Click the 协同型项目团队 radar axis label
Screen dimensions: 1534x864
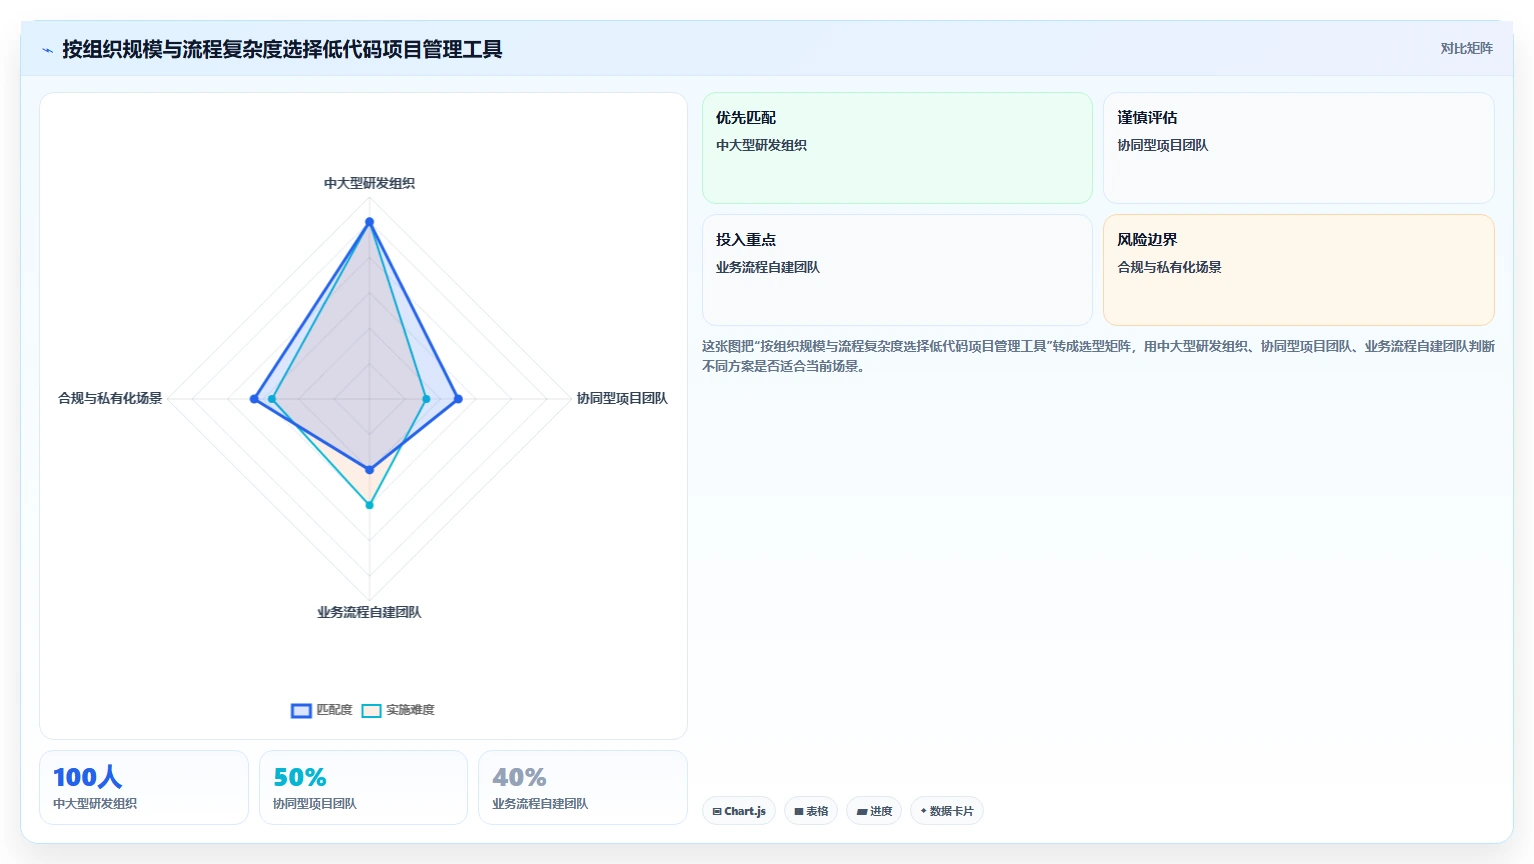[x=622, y=398]
